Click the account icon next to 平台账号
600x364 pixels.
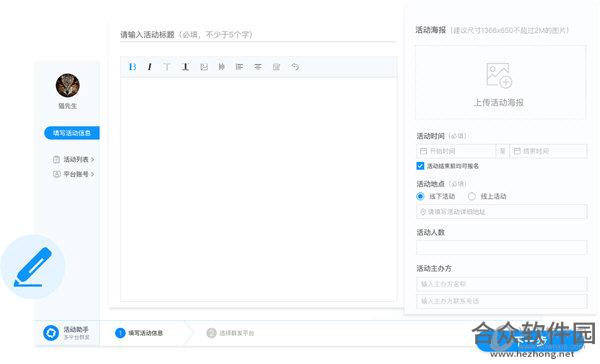point(57,174)
